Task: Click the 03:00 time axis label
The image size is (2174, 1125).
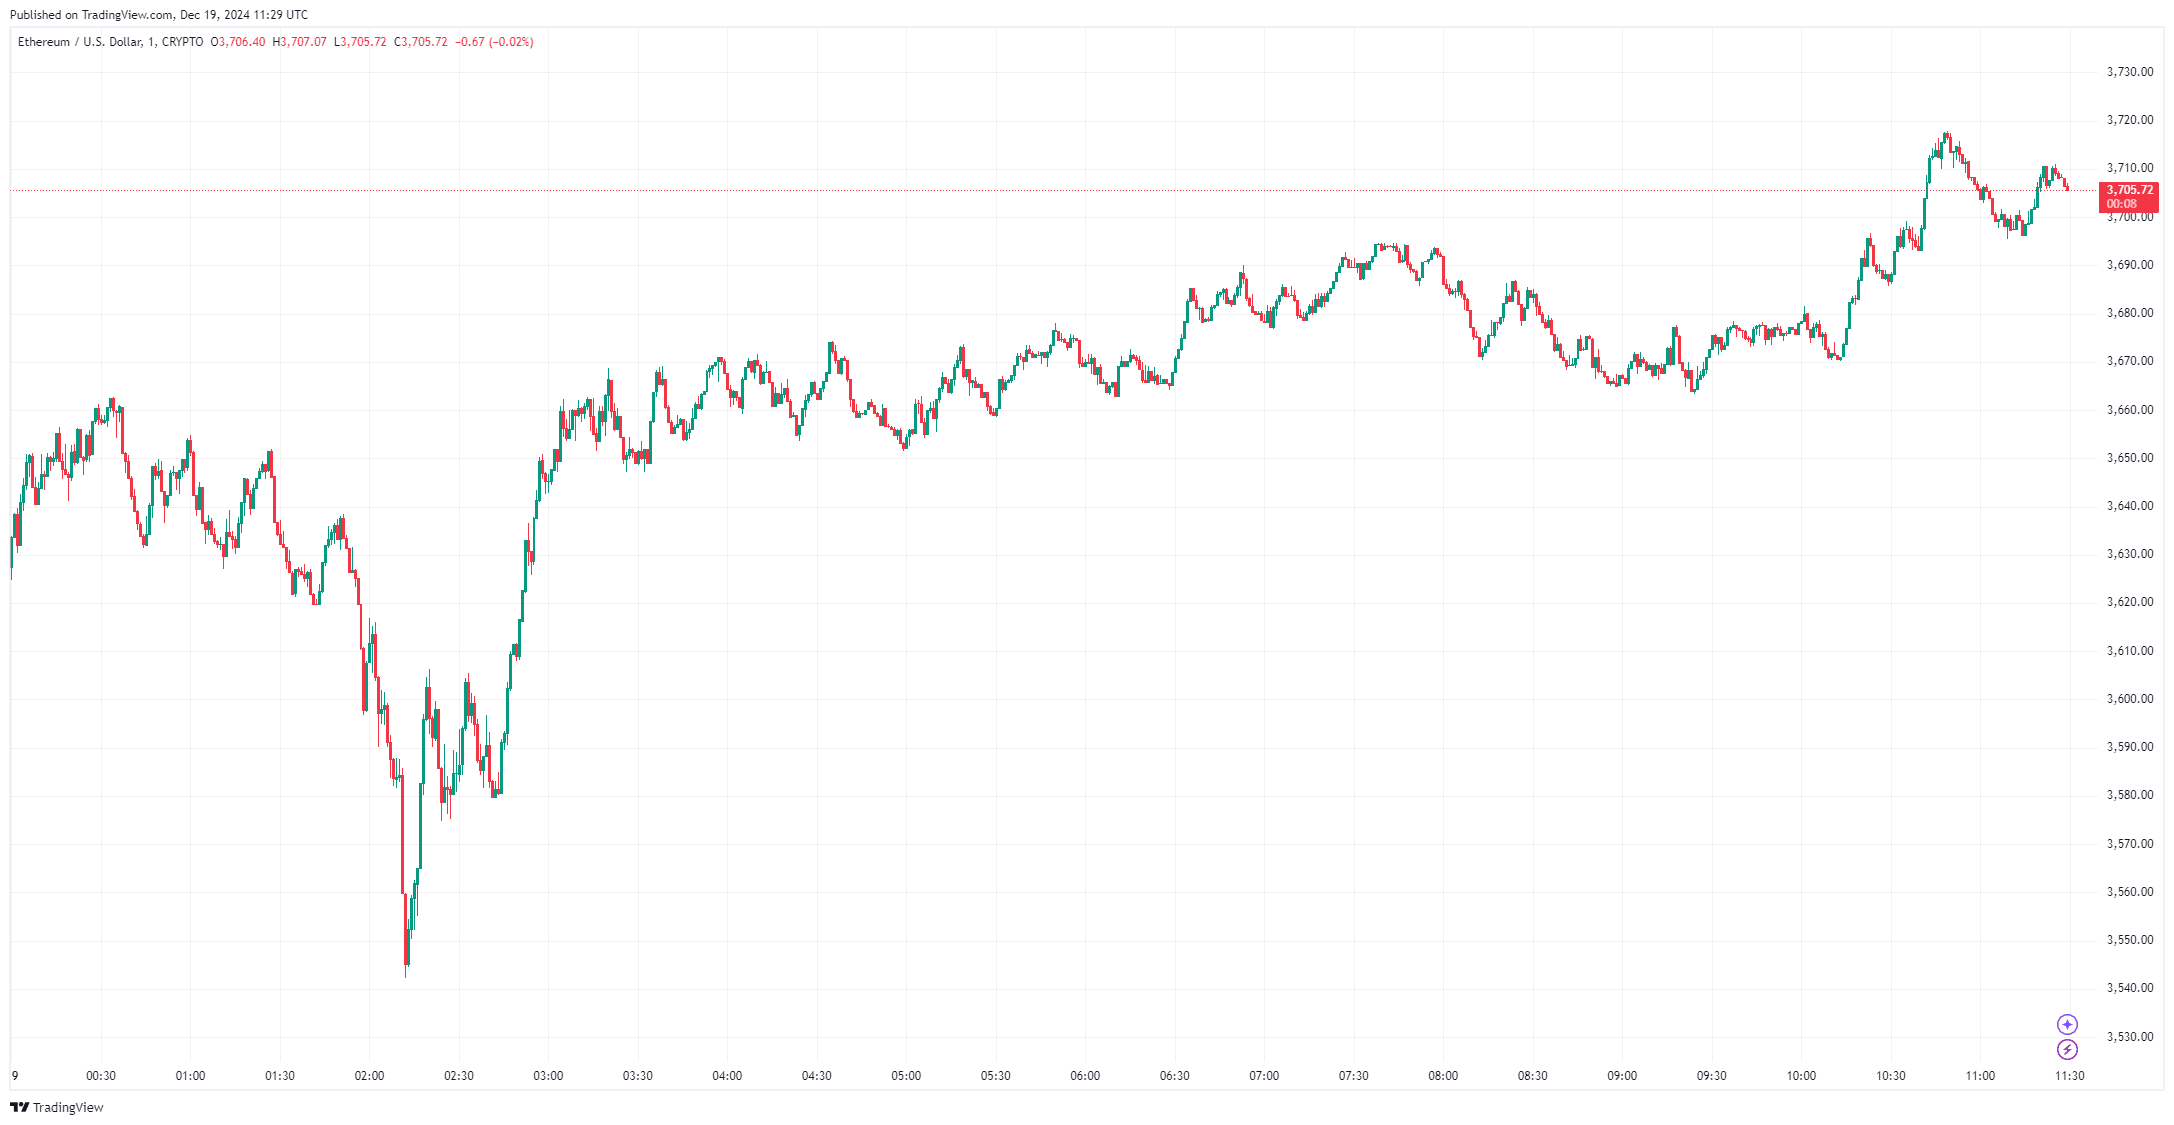Action: pyautogui.click(x=548, y=1076)
